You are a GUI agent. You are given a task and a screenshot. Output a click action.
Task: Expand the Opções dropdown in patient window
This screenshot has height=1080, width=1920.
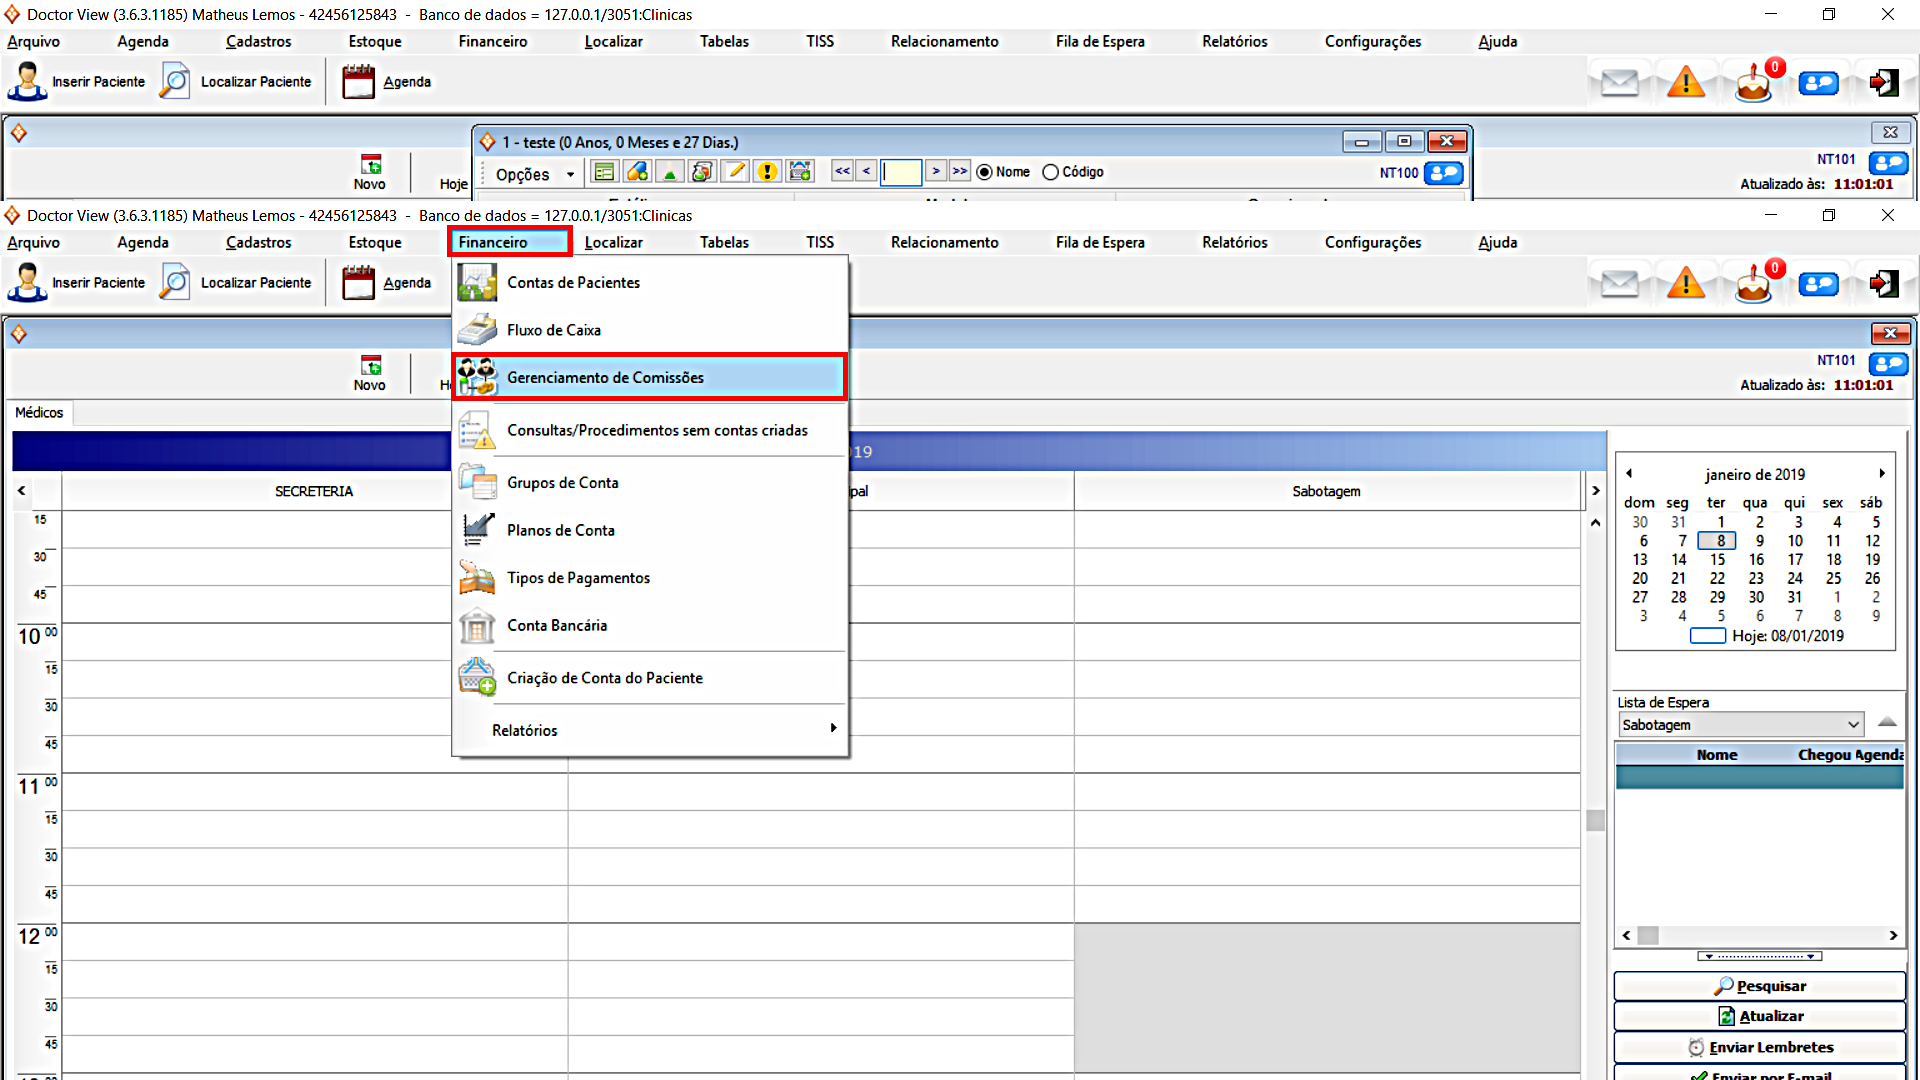click(x=570, y=174)
